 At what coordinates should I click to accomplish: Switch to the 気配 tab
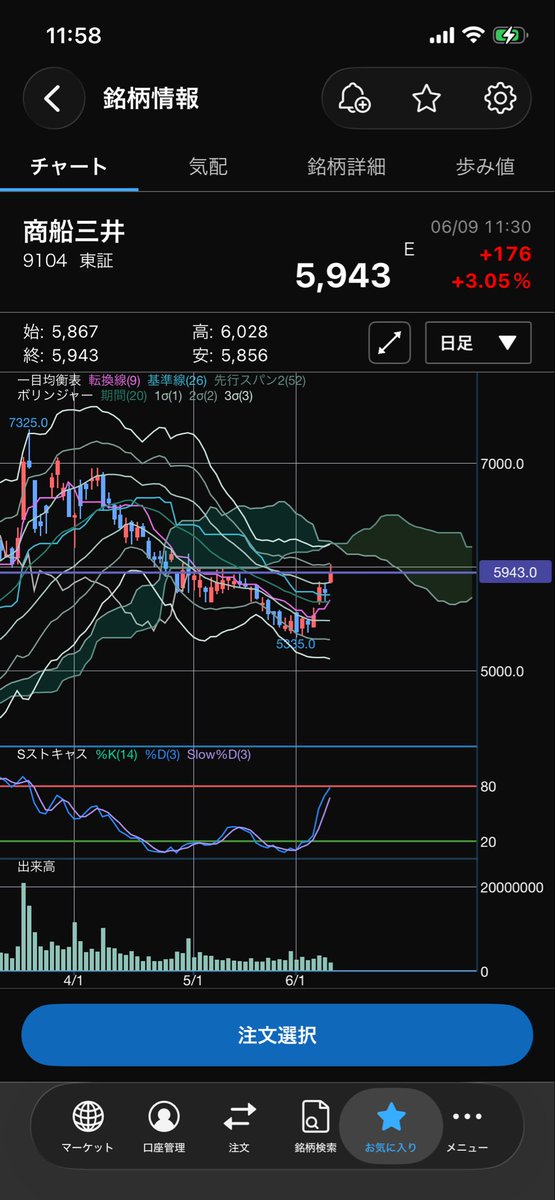(208, 166)
